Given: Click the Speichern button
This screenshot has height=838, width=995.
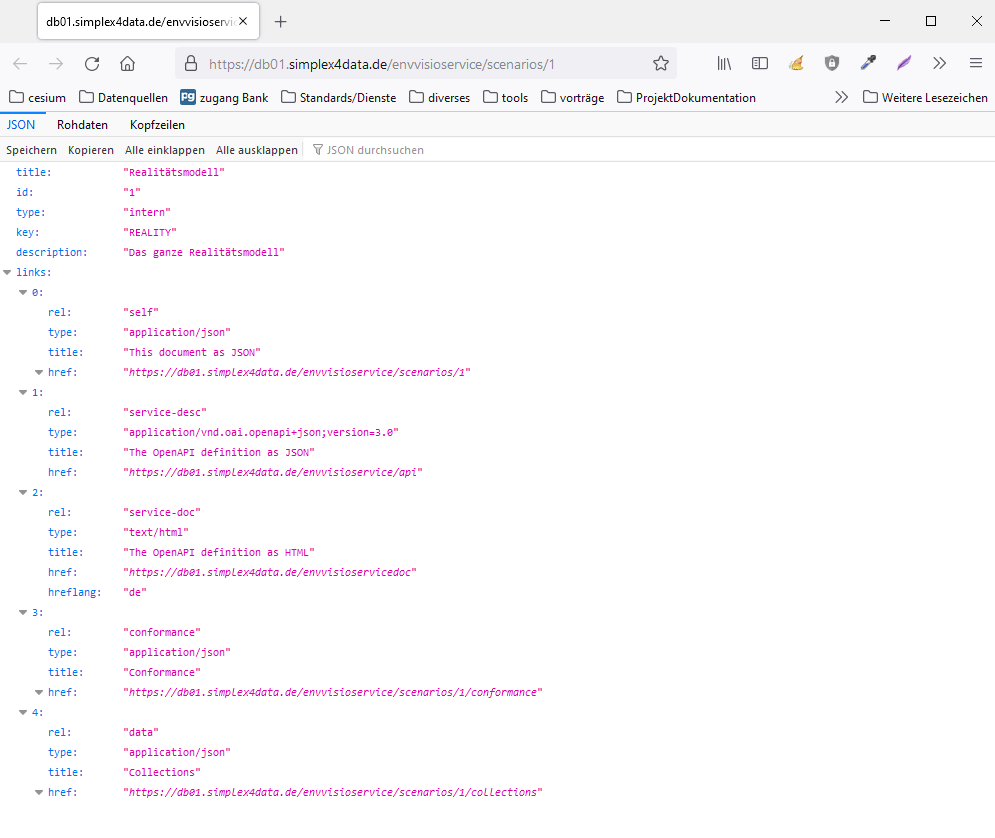Looking at the screenshot, I should tap(32, 150).
